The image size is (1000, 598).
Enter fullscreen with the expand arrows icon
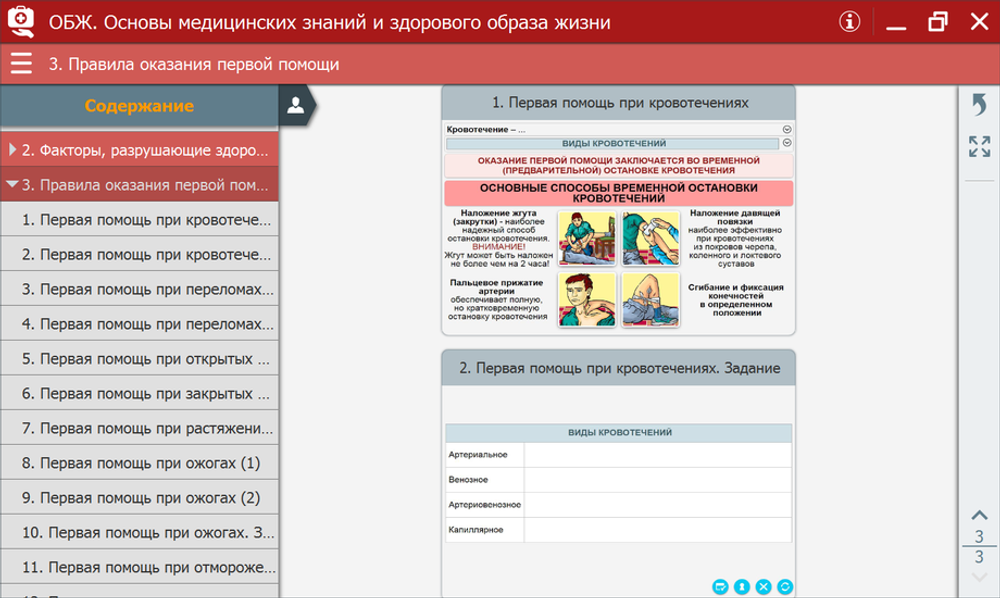pos(979,146)
